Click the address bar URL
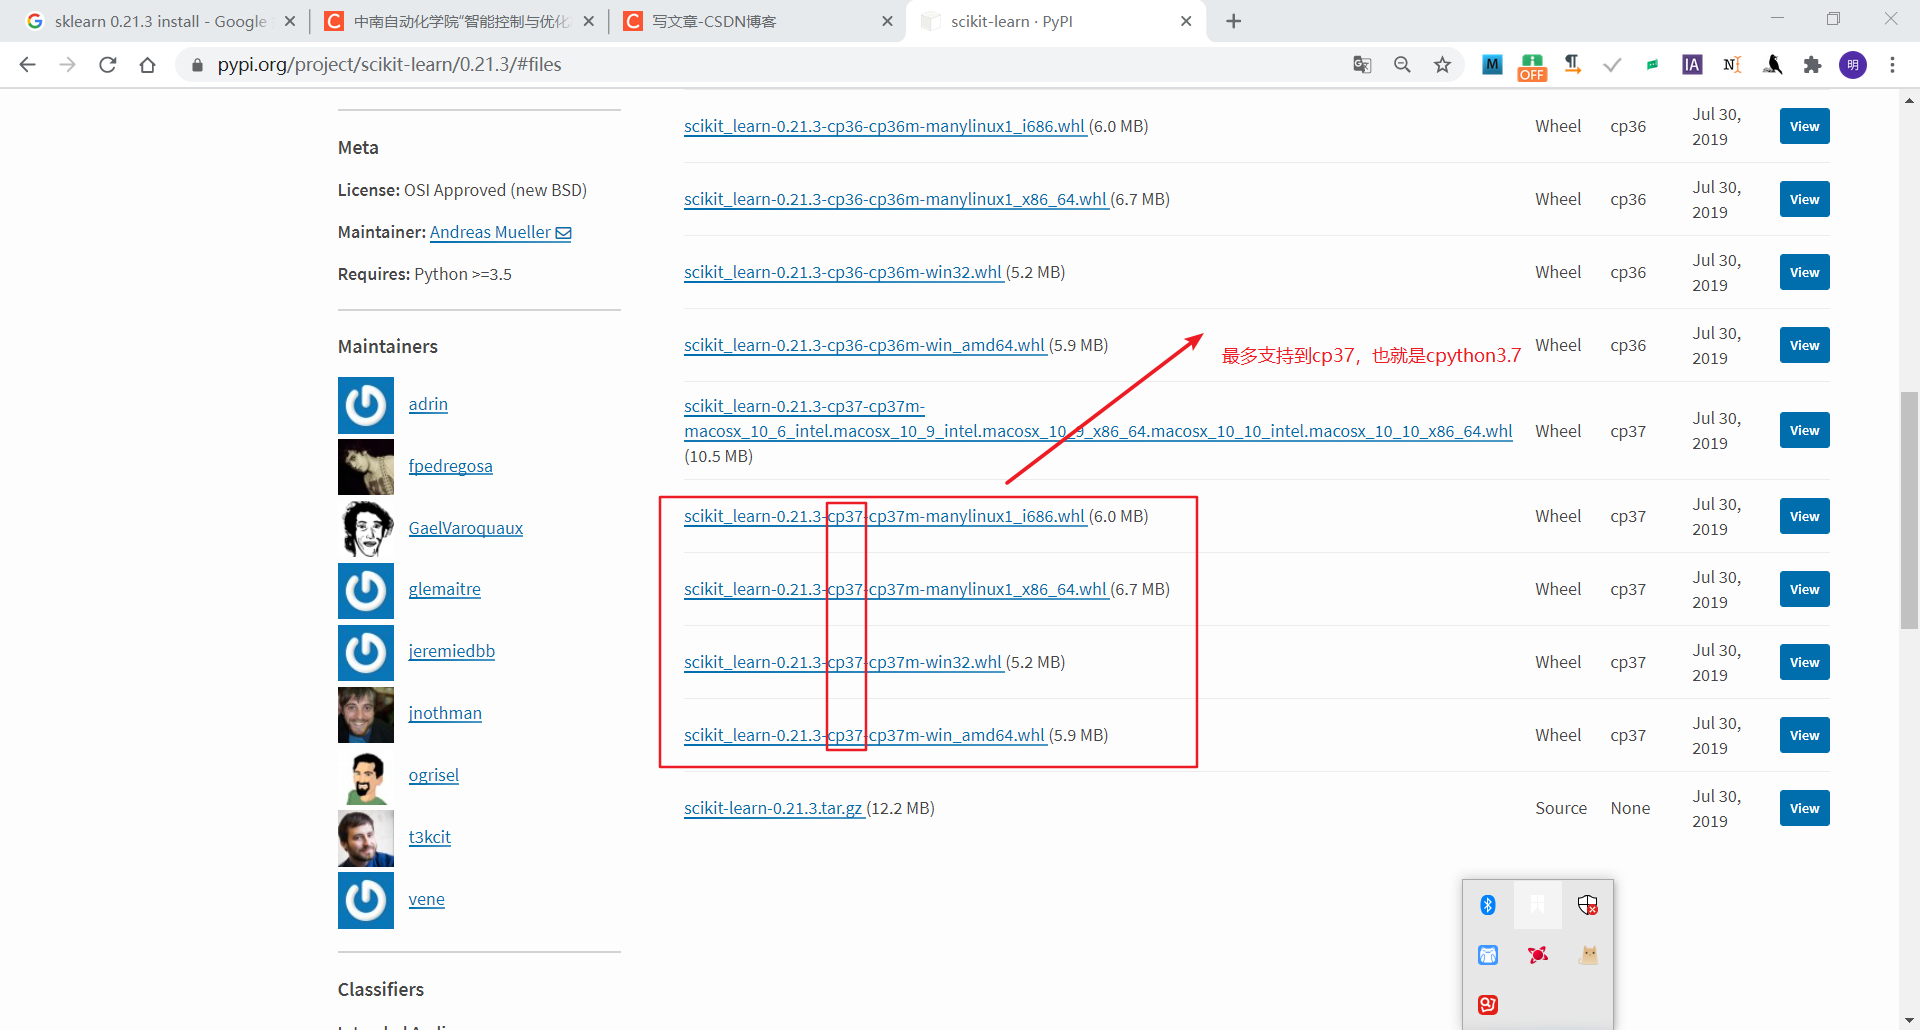Image resolution: width=1920 pixels, height=1030 pixels. click(389, 65)
